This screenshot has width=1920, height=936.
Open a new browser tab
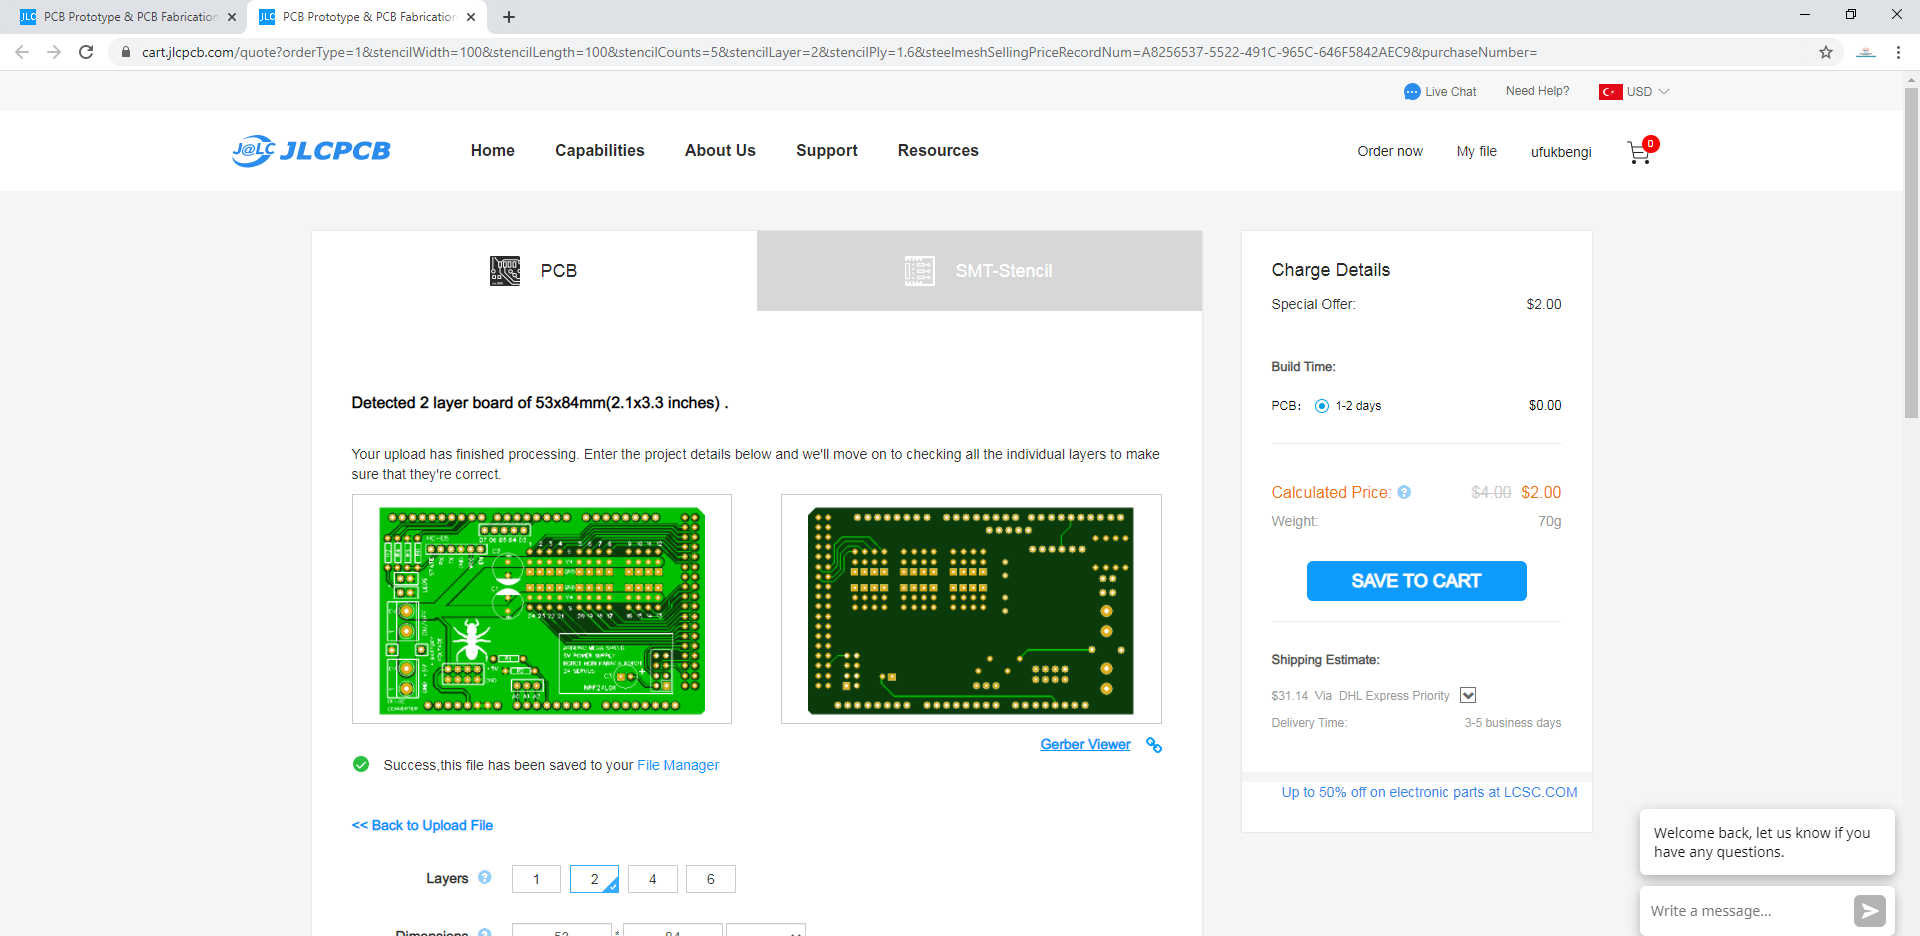(509, 17)
